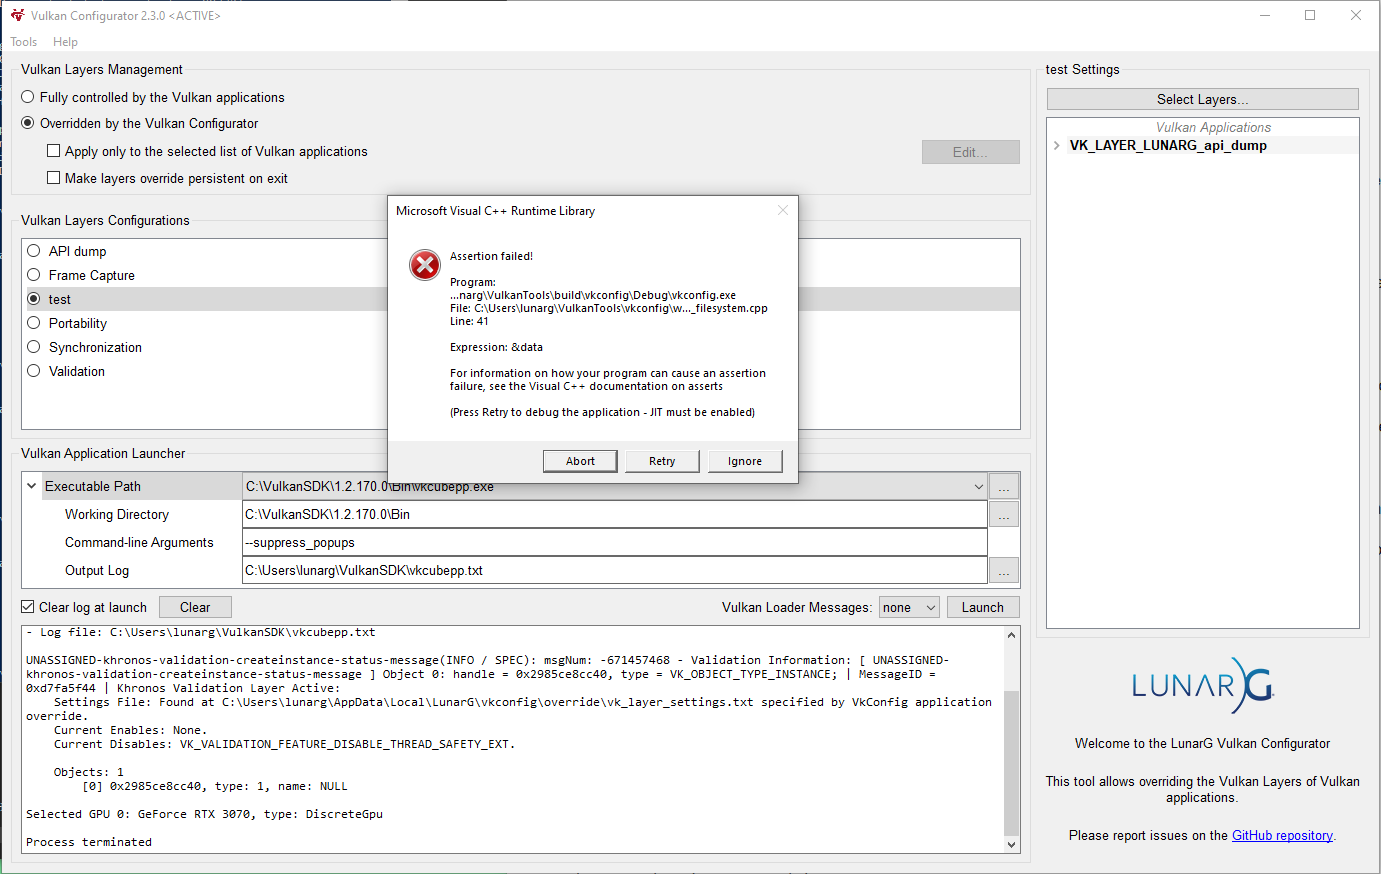
Task: Click the red error icon in the assertion dialog
Action: pos(424,265)
